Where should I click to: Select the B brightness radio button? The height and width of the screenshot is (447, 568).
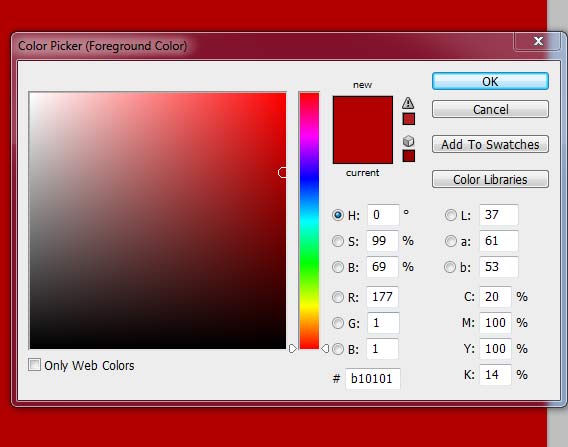[x=338, y=267]
